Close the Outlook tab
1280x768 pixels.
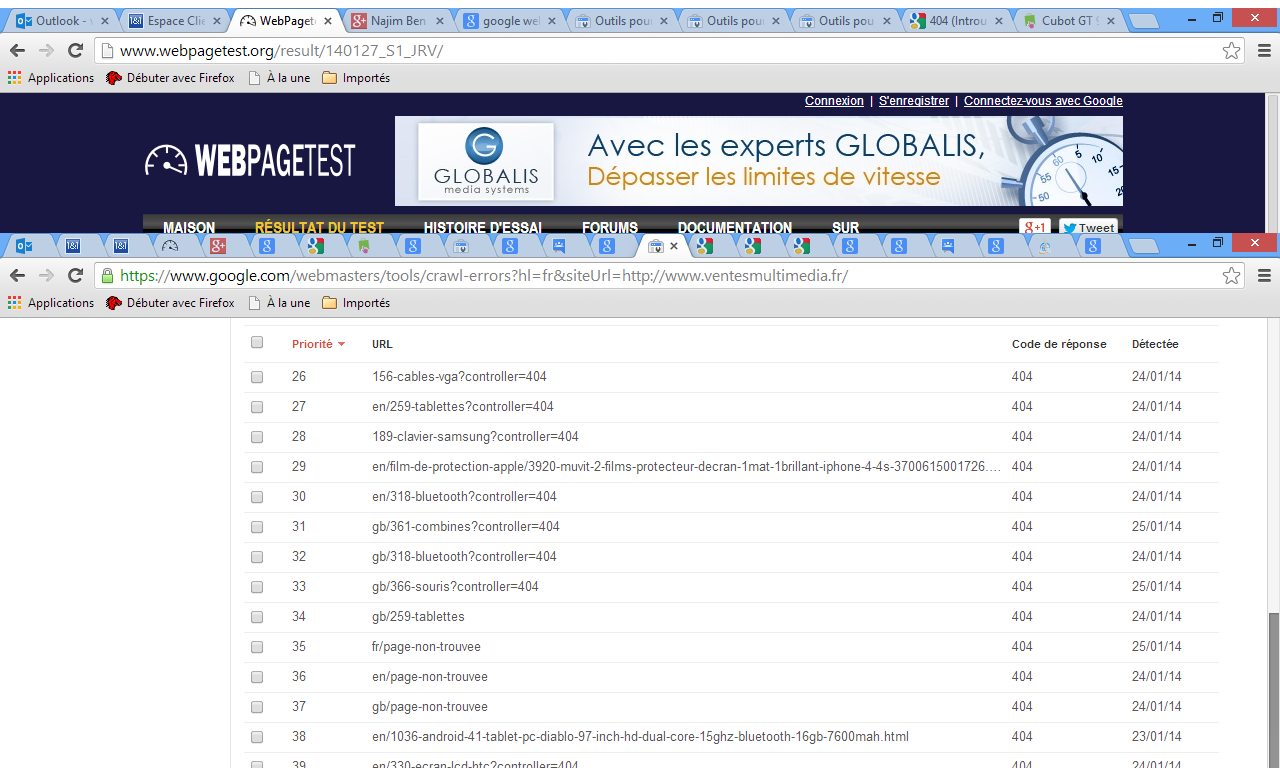click(x=104, y=21)
